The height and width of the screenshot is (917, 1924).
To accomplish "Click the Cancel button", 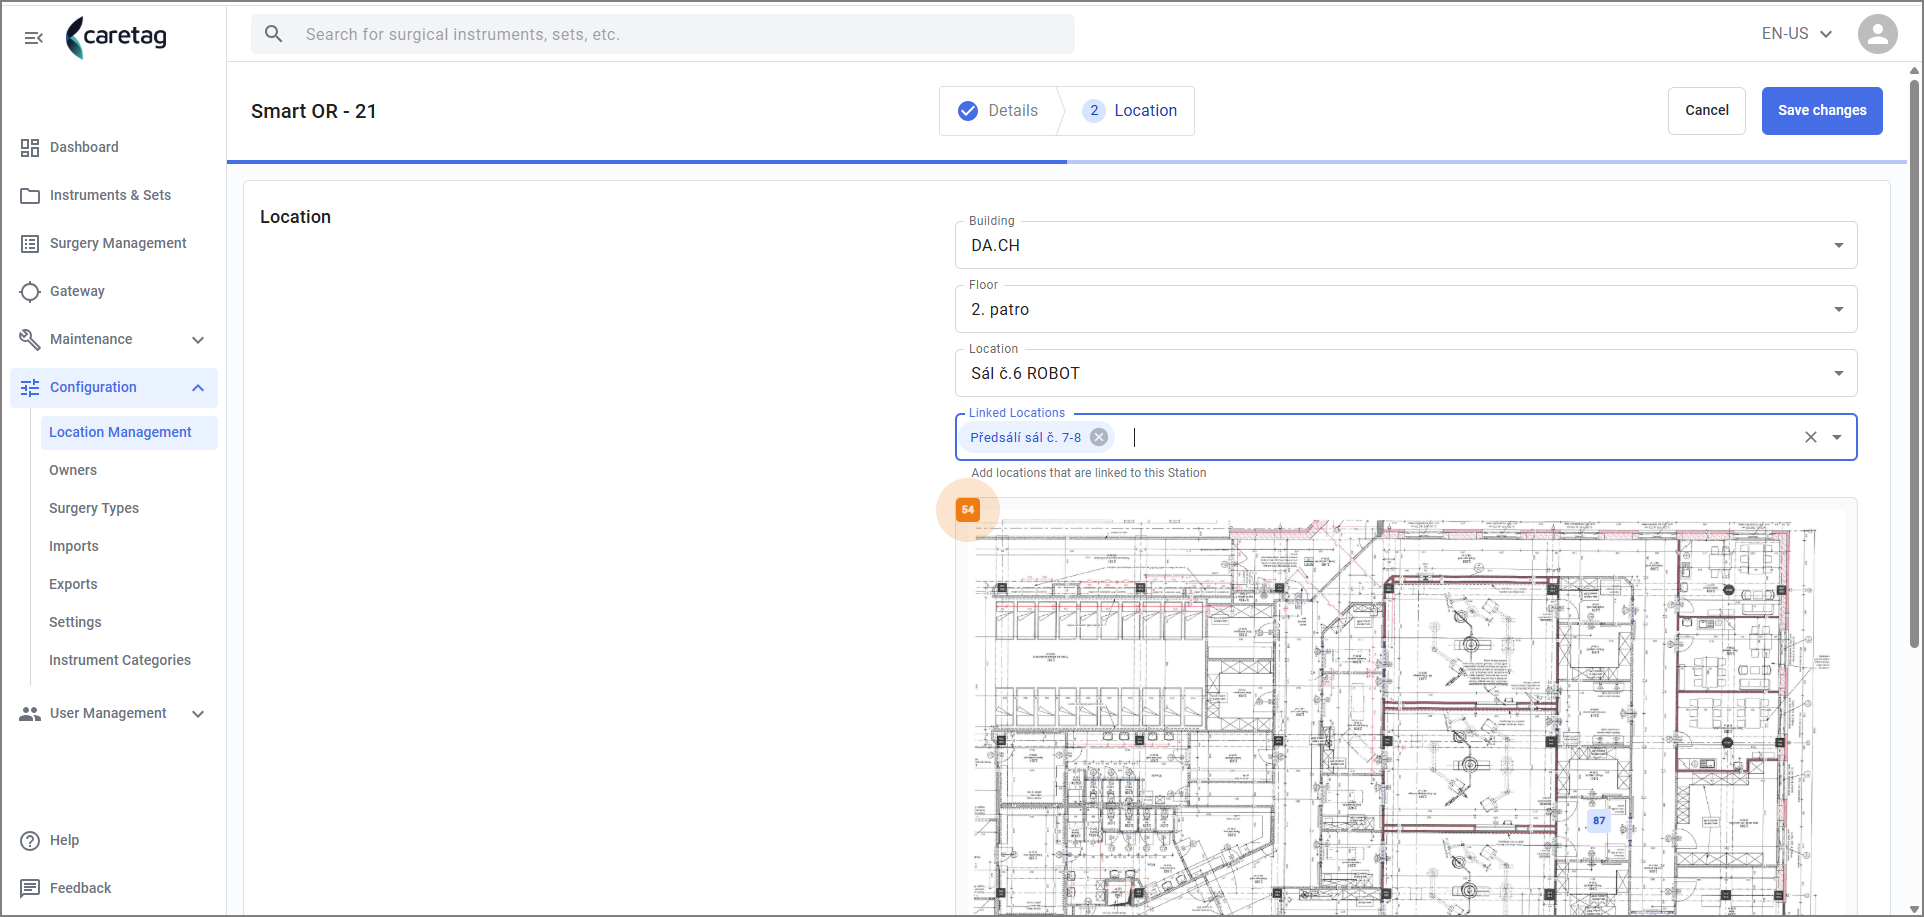I will 1706,111.
